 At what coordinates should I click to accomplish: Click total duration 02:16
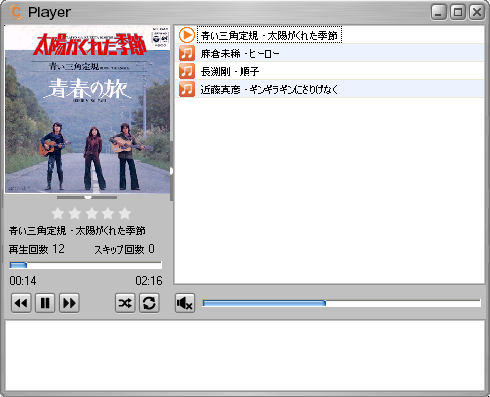coord(149,281)
